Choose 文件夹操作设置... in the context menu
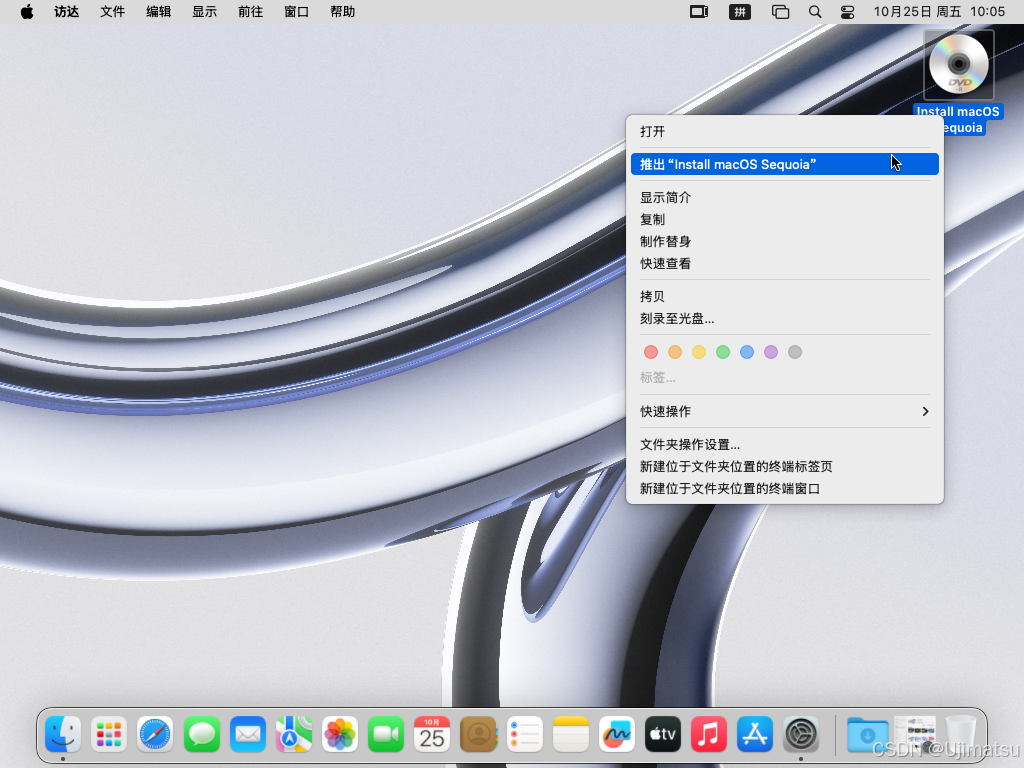The image size is (1024, 768). pyautogui.click(x=784, y=445)
